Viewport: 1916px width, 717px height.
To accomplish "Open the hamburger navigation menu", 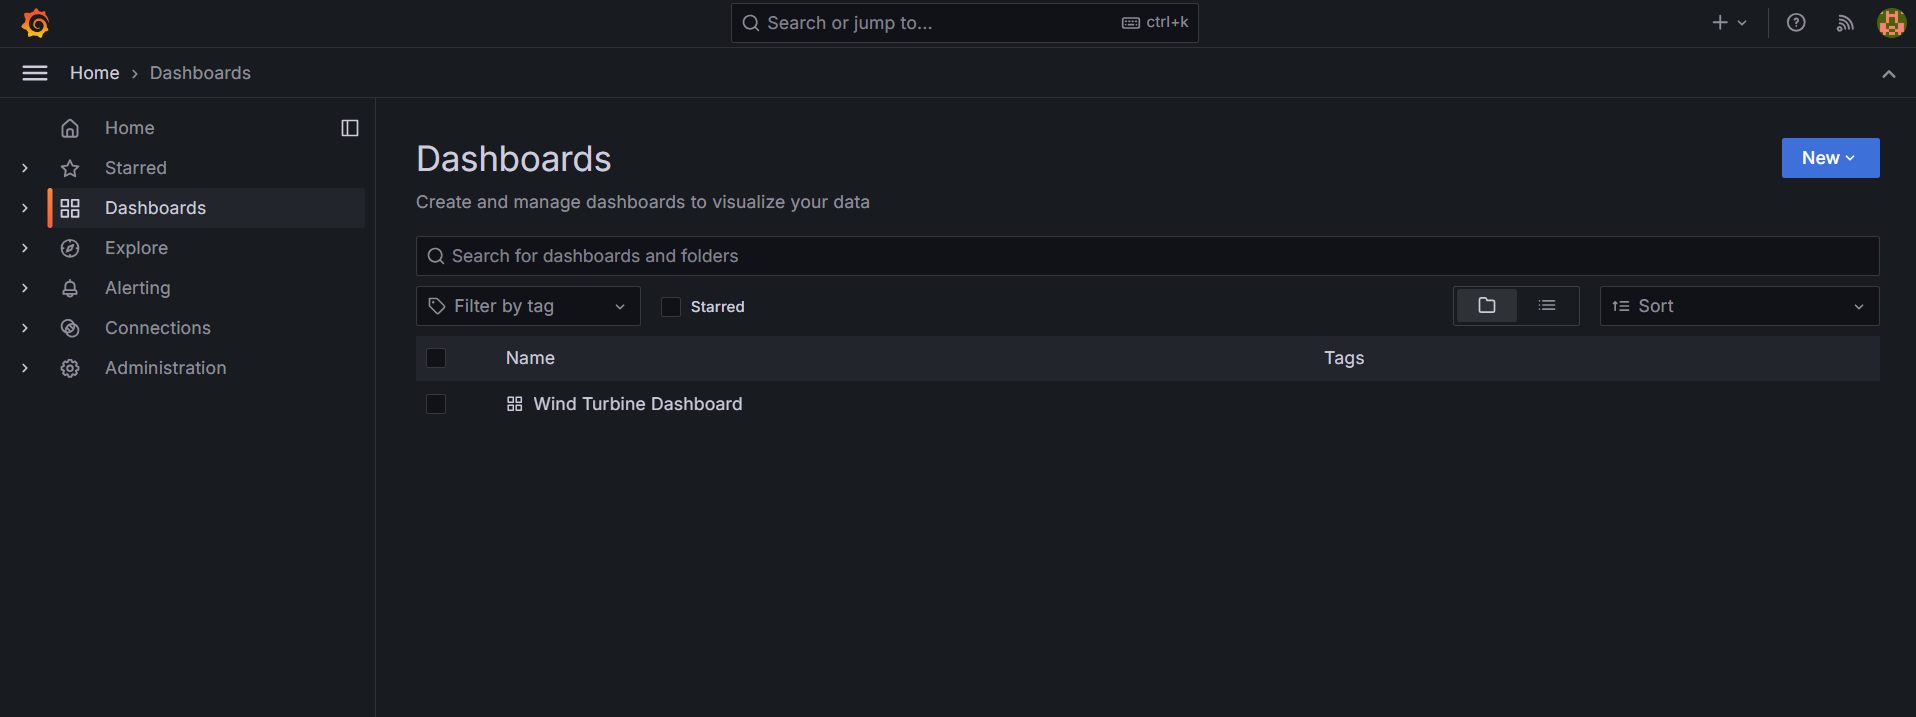I will pyautogui.click(x=35, y=73).
